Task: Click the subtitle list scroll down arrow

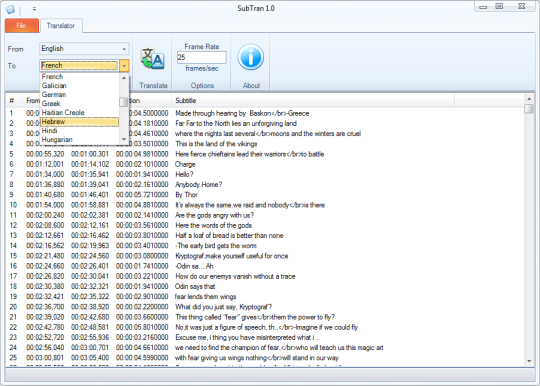Action: [x=529, y=361]
